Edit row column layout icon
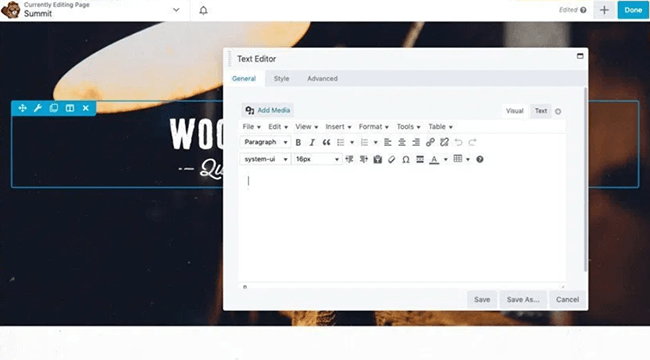650x360 pixels. click(x=70, y=108)
